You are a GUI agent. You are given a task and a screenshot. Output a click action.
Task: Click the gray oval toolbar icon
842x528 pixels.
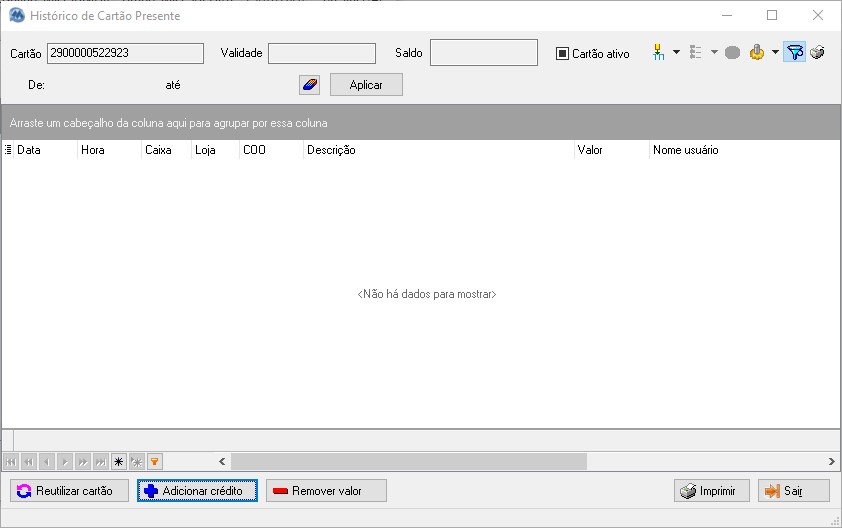(x=732, y=53)
